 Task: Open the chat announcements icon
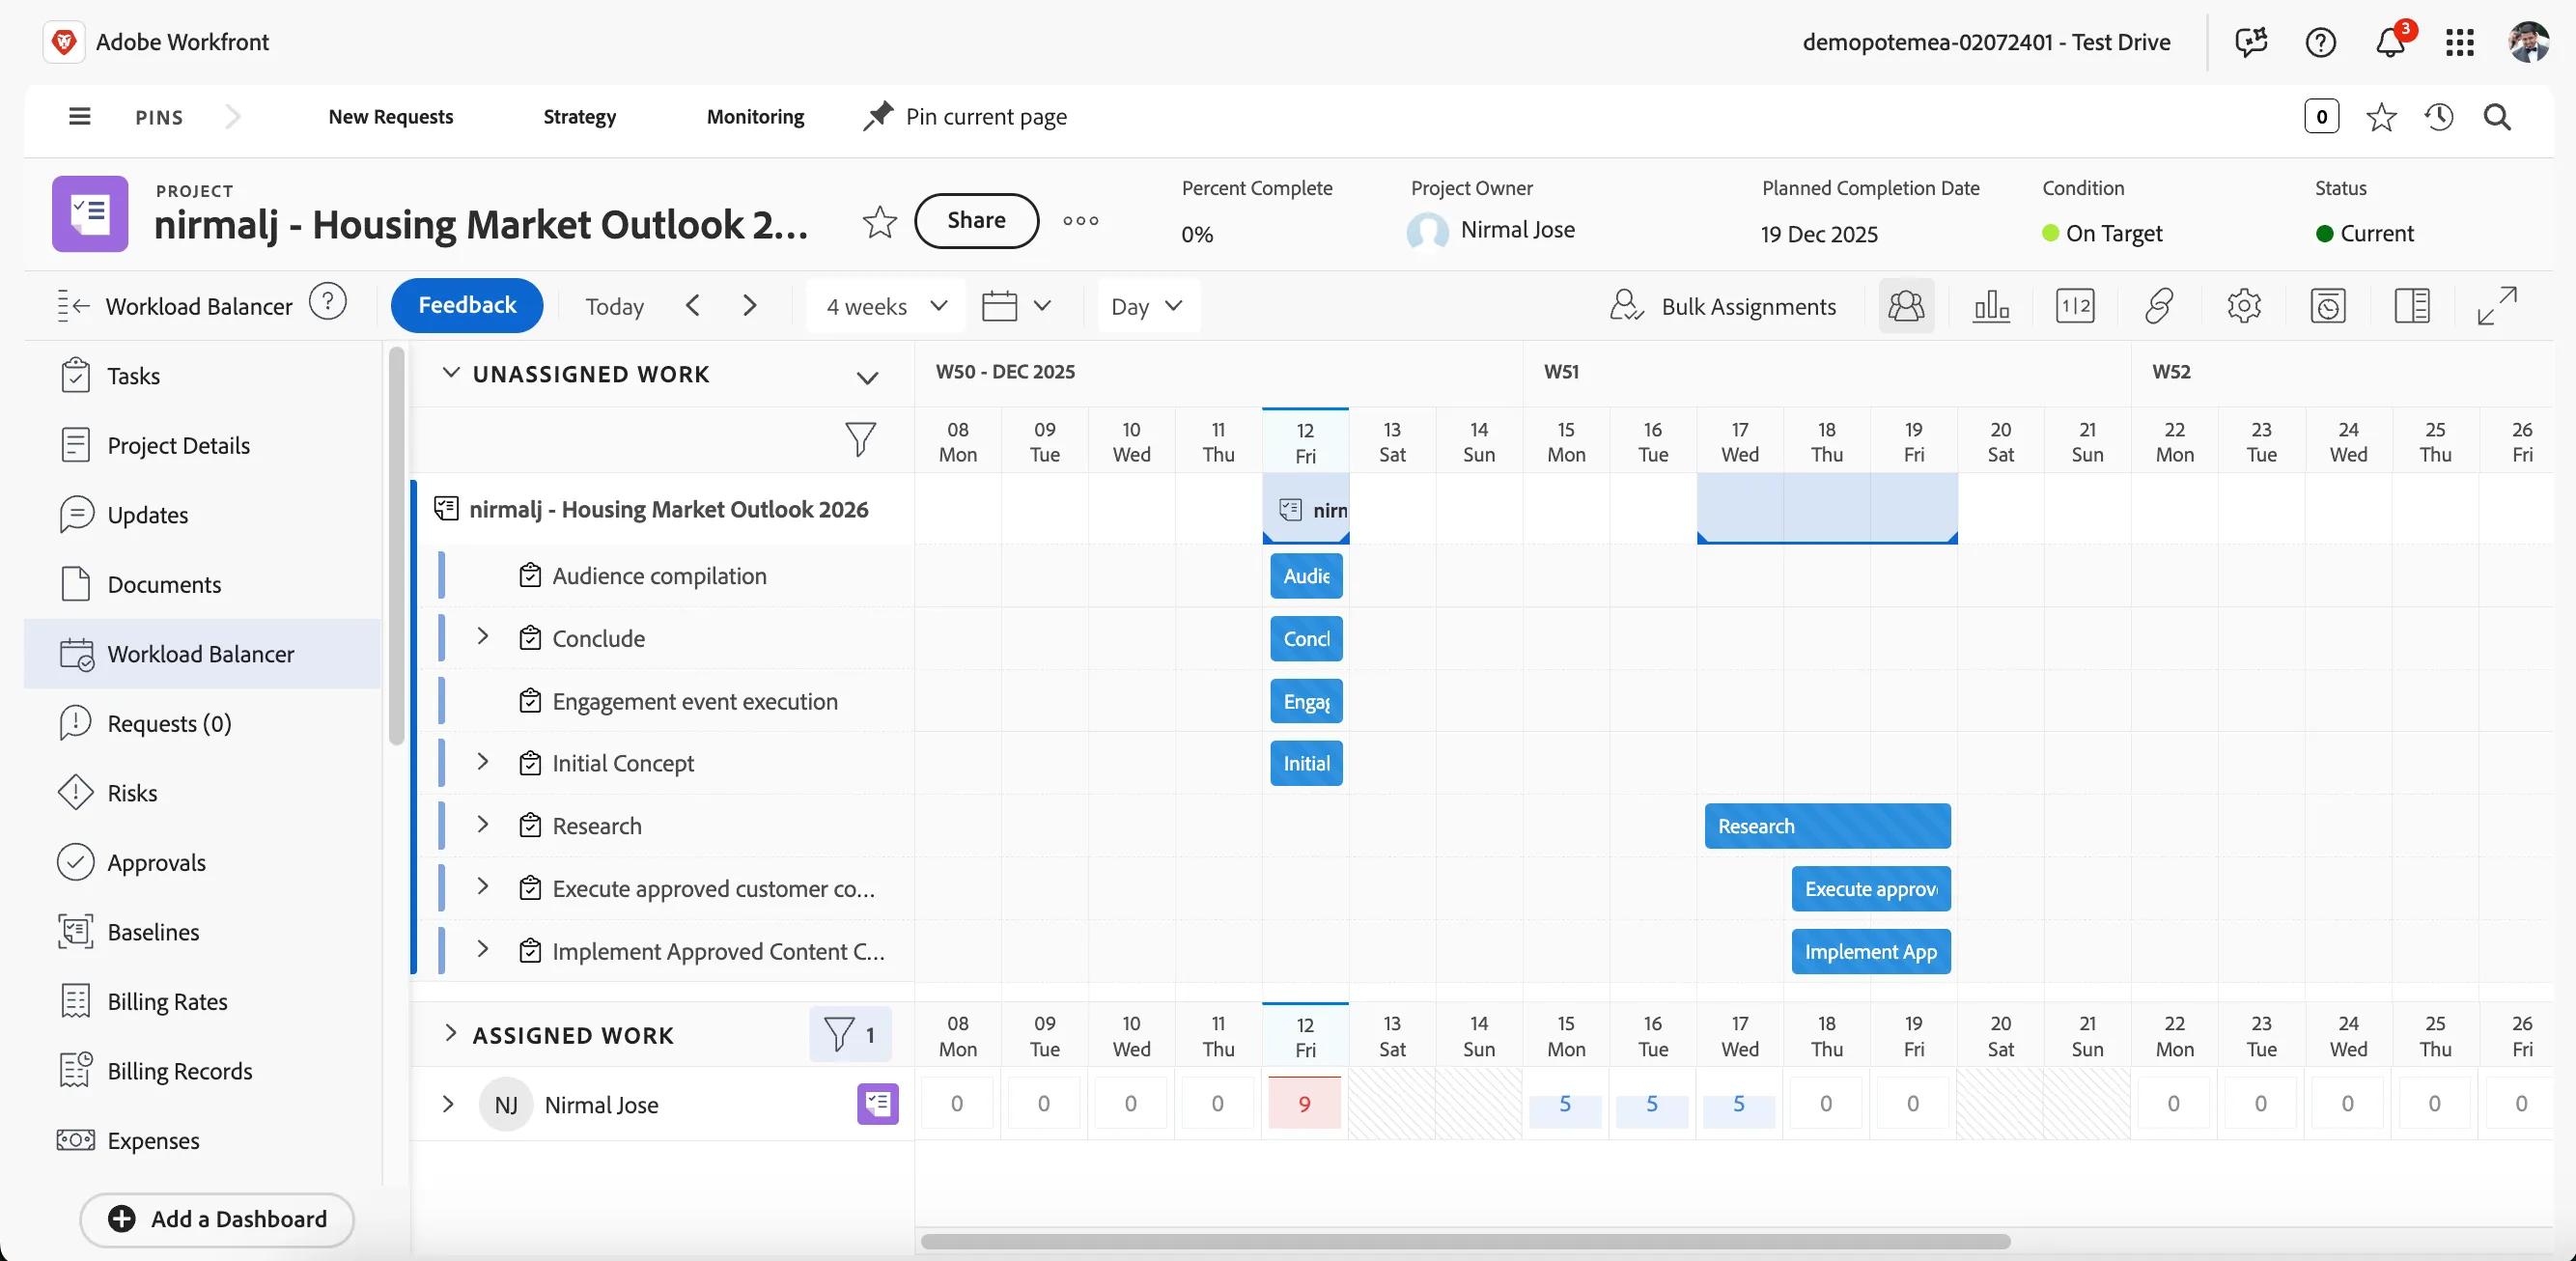[2251, 42]
